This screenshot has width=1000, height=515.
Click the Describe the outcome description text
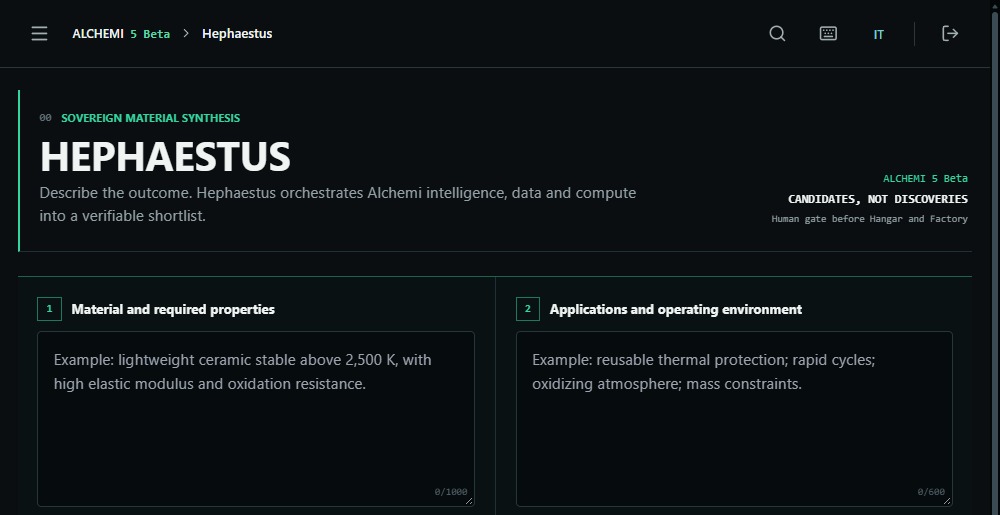337,204
